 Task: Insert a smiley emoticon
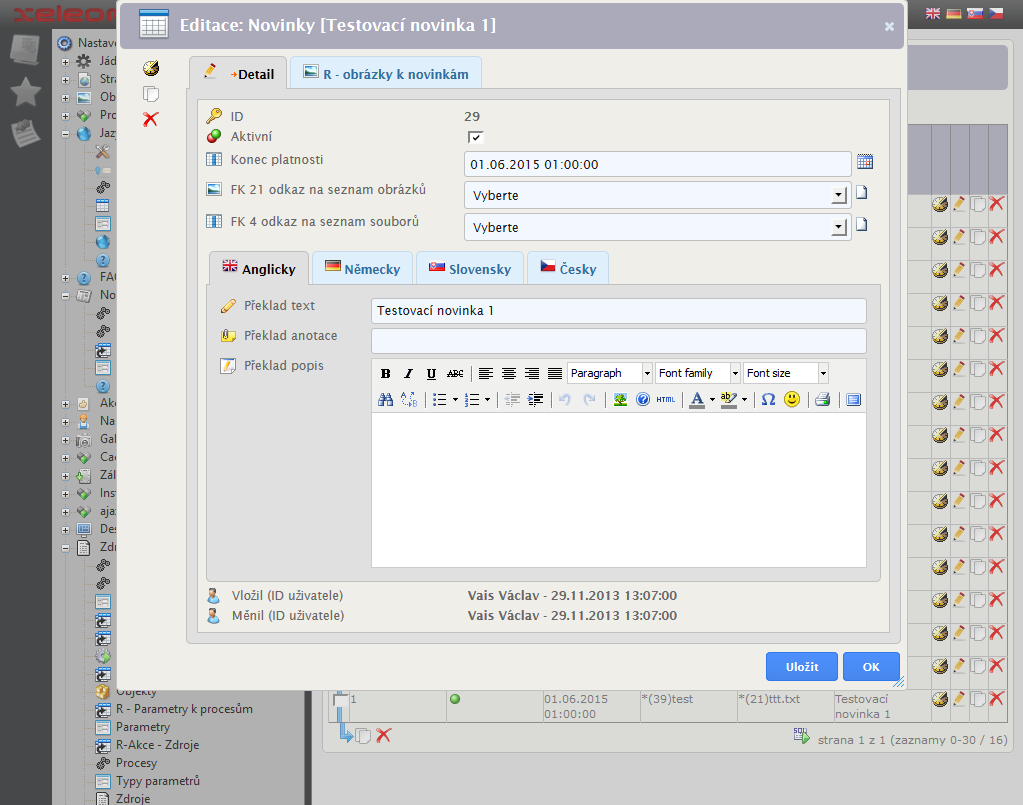pyautogui.click(x=792, y=399)
